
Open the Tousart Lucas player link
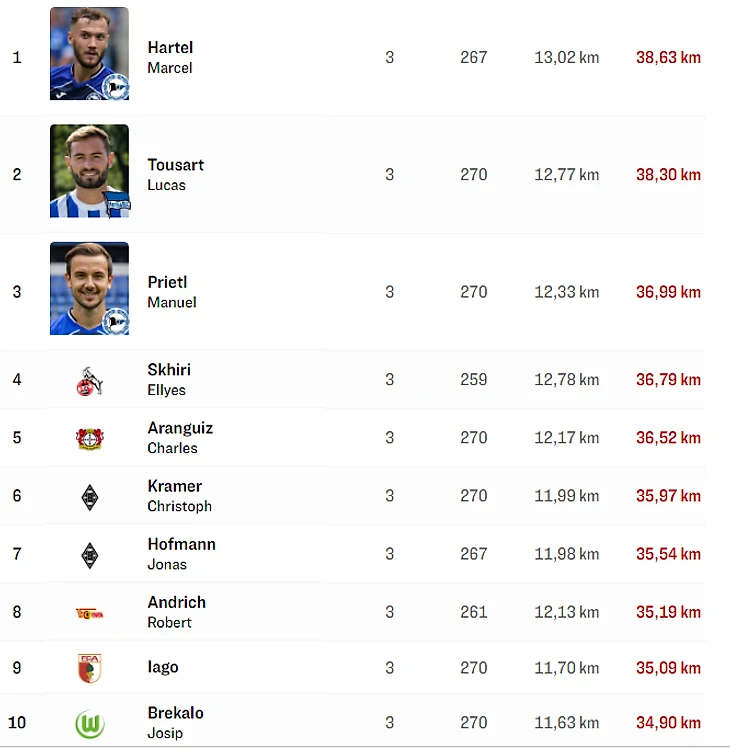(x=175, y=174)
